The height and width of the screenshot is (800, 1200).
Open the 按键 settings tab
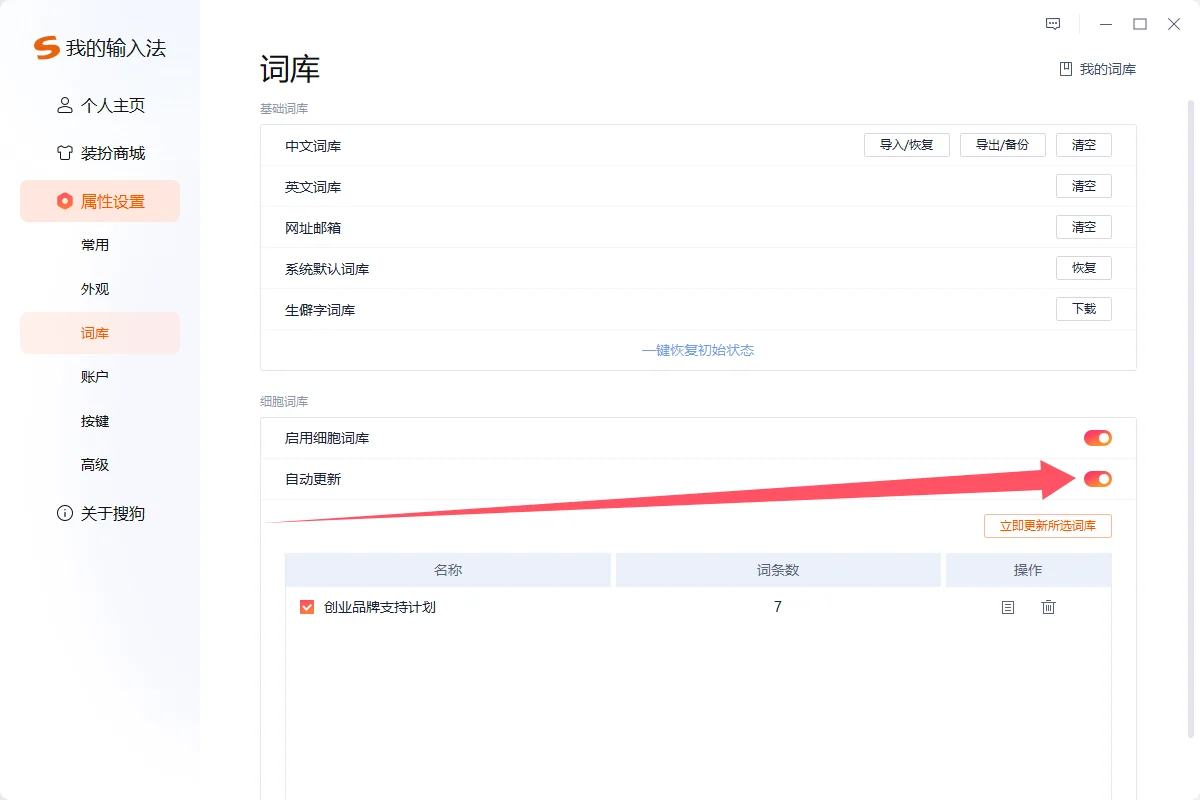95,421
